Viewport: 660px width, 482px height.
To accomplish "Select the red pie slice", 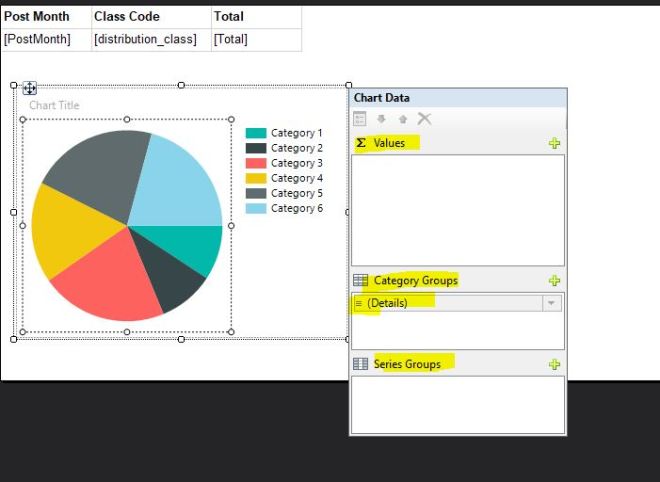I will [x=112, y=282].
